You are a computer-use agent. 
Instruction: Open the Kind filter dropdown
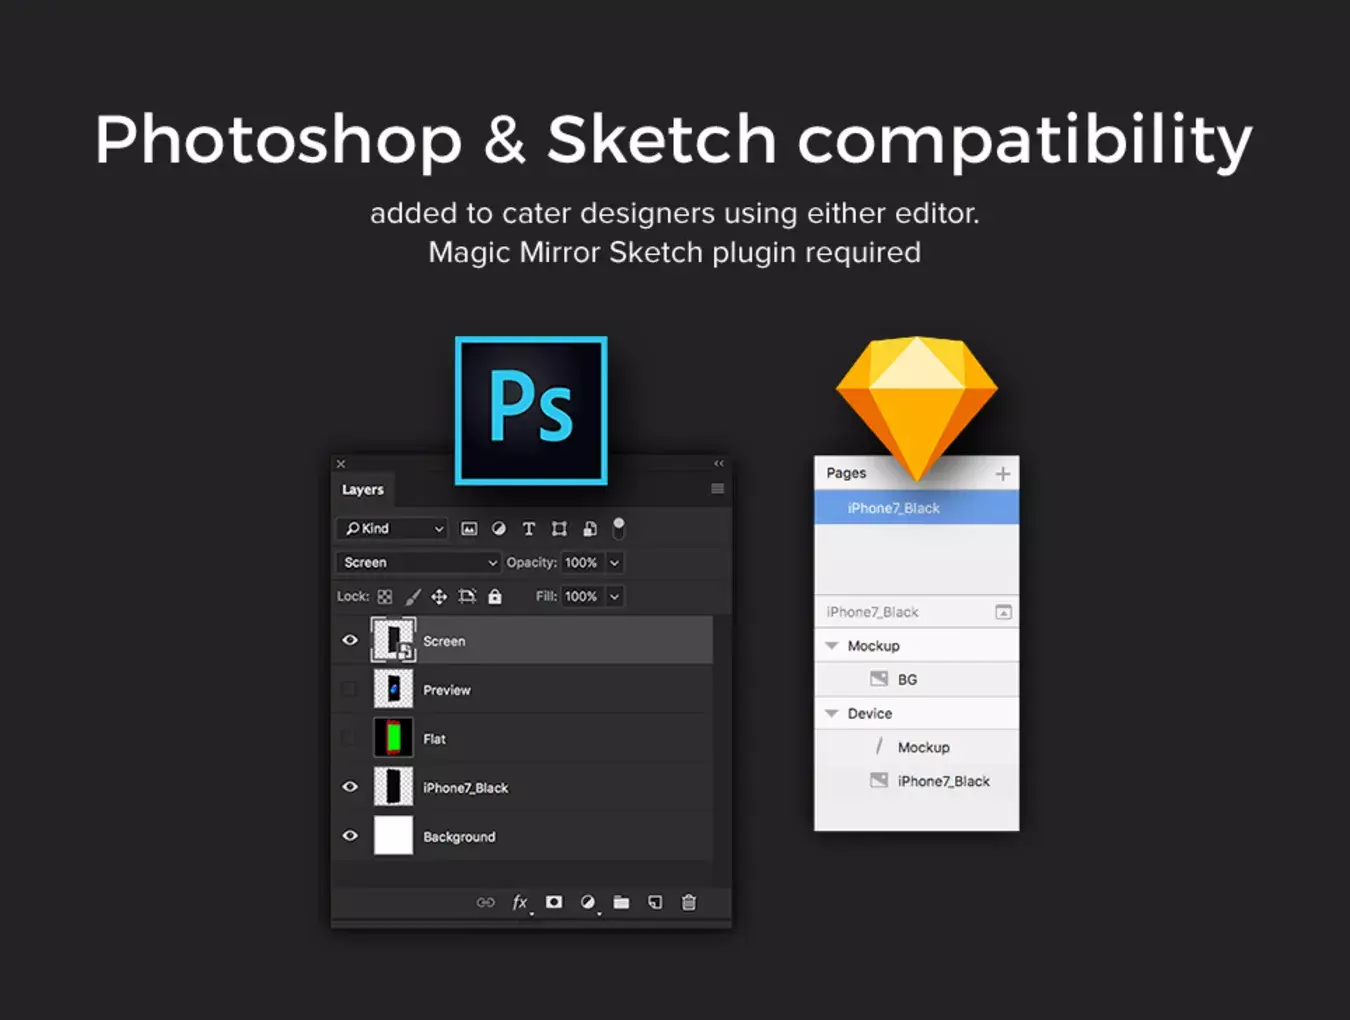coord(392,529)
